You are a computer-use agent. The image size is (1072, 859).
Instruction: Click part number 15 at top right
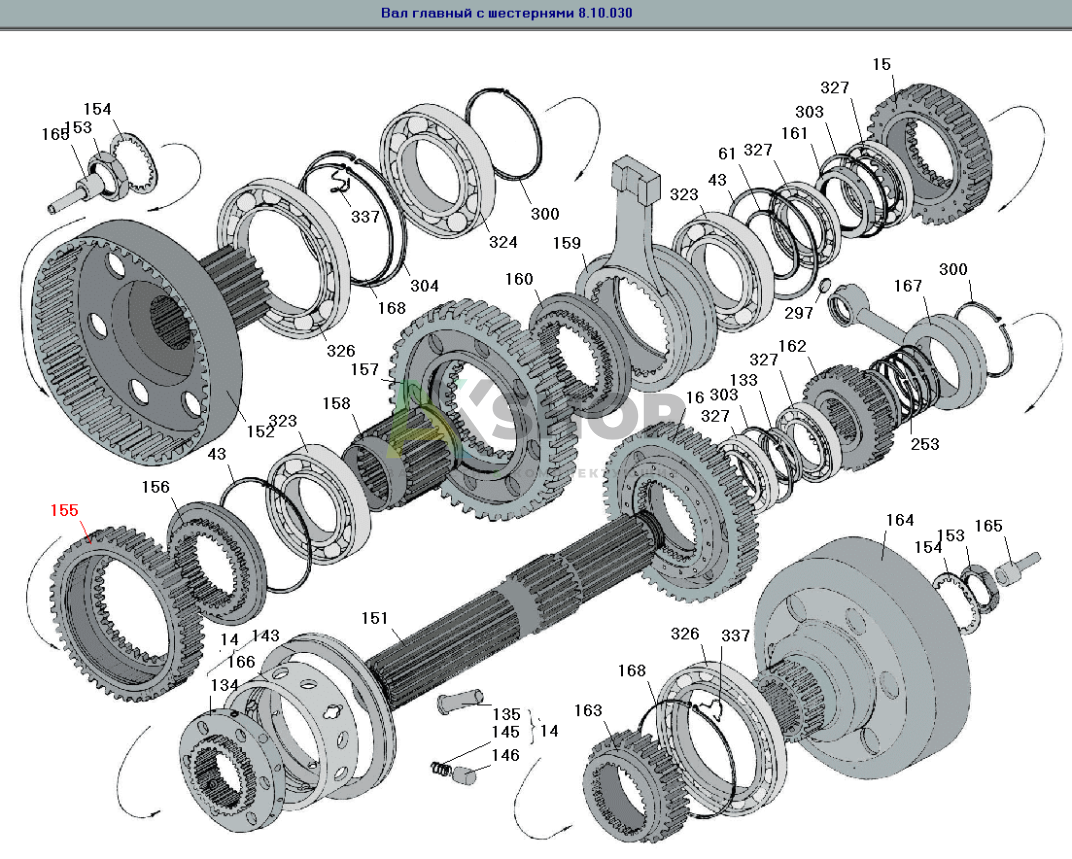[881, 65]
